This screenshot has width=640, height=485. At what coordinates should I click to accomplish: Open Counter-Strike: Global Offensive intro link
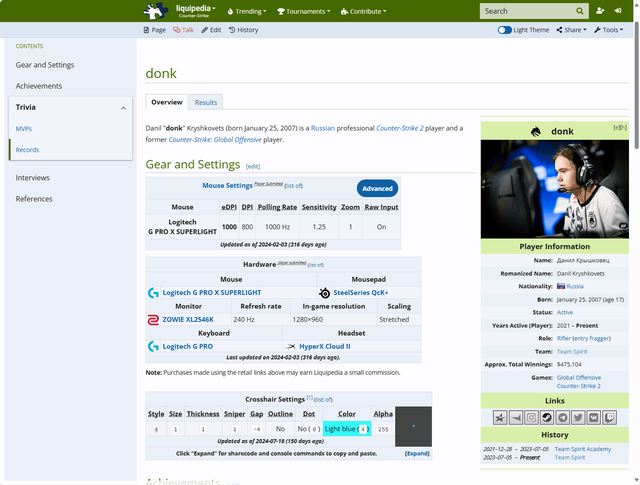[215, 140]
